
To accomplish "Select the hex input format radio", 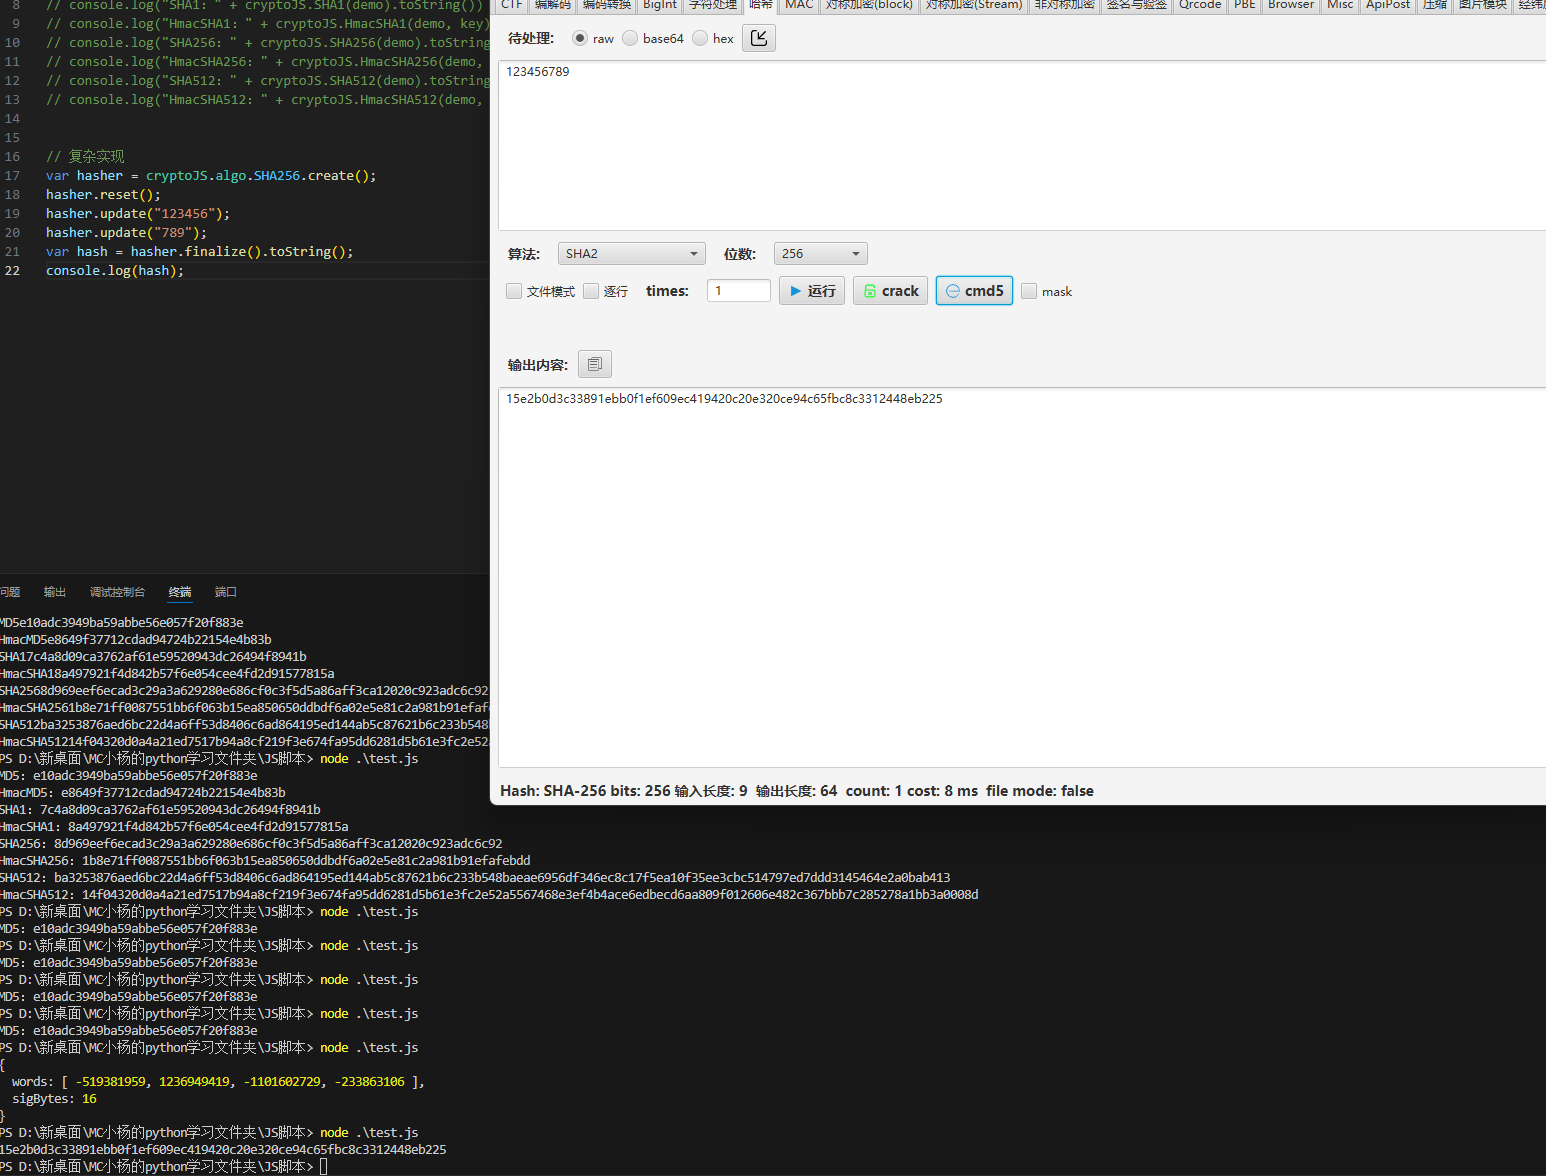I will 700,38.
